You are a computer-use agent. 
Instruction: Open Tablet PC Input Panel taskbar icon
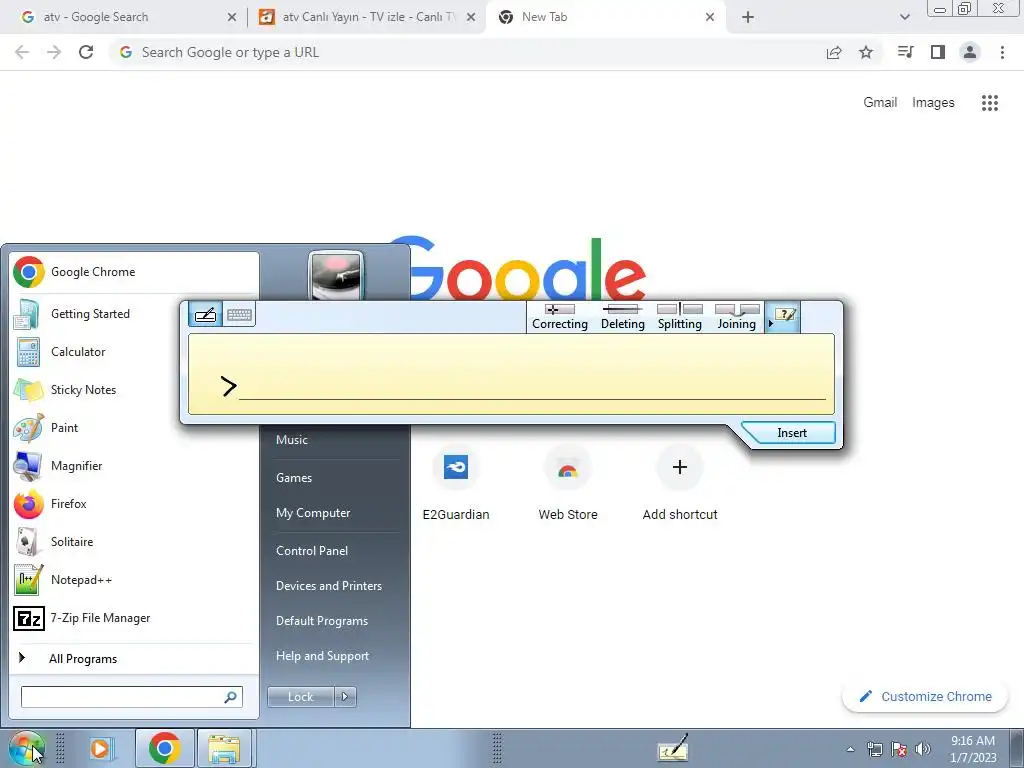673,748
